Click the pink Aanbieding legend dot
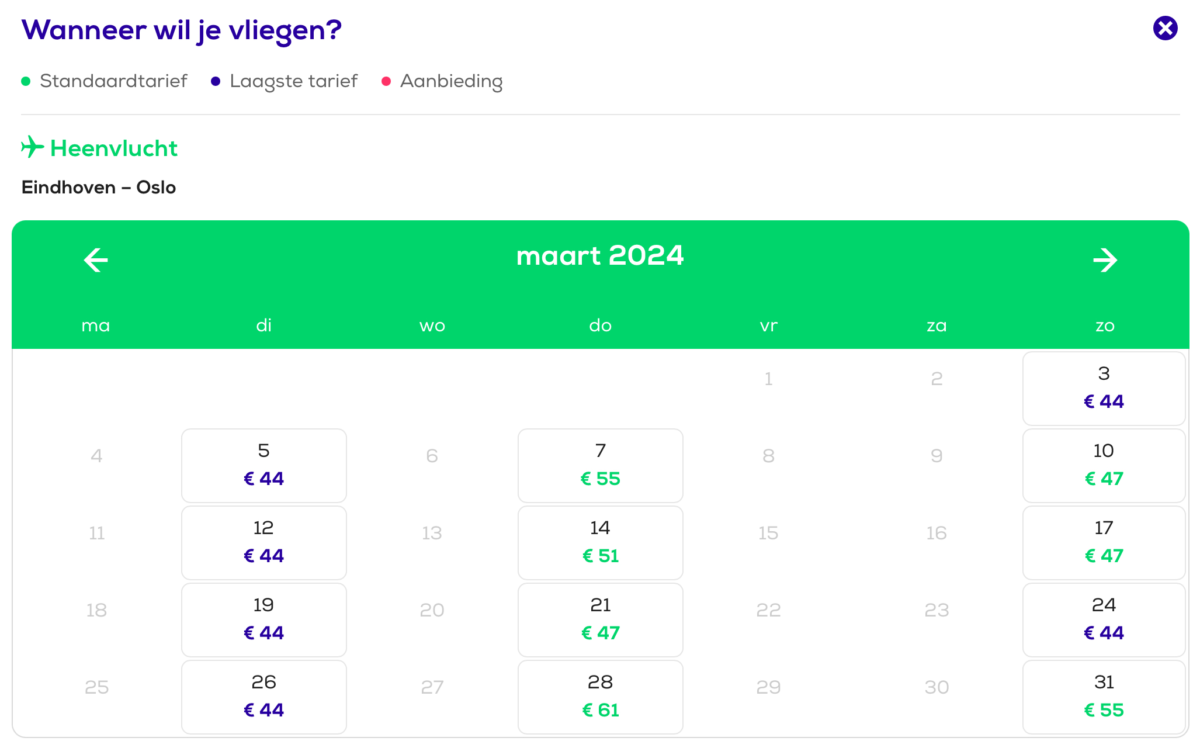The width and height of the screenshot is (1200, 748). point(386,81)
